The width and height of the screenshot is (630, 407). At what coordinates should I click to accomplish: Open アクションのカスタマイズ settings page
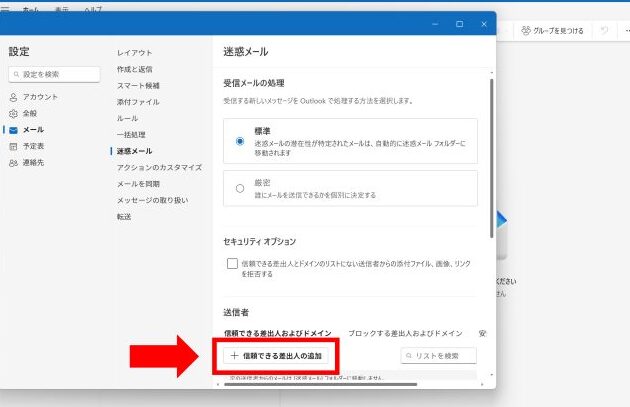pos(159,168)
